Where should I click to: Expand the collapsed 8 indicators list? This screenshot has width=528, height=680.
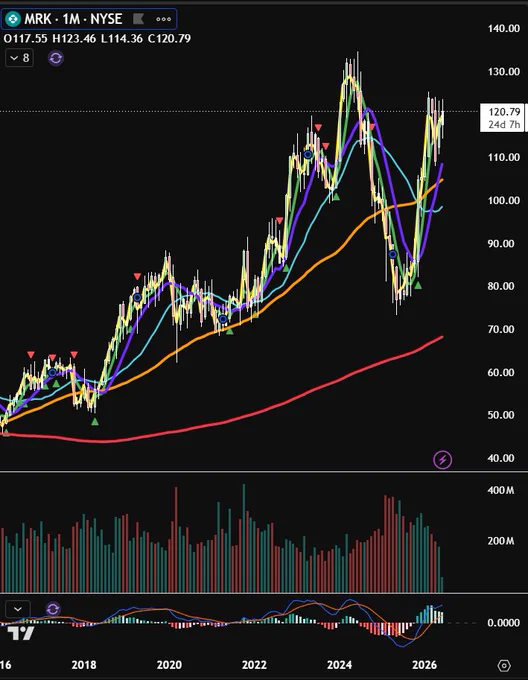[x=20, y=58]
